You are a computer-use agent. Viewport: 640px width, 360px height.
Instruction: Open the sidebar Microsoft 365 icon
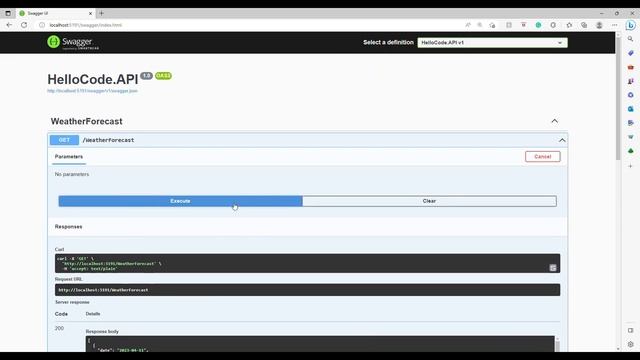(631, 95)
